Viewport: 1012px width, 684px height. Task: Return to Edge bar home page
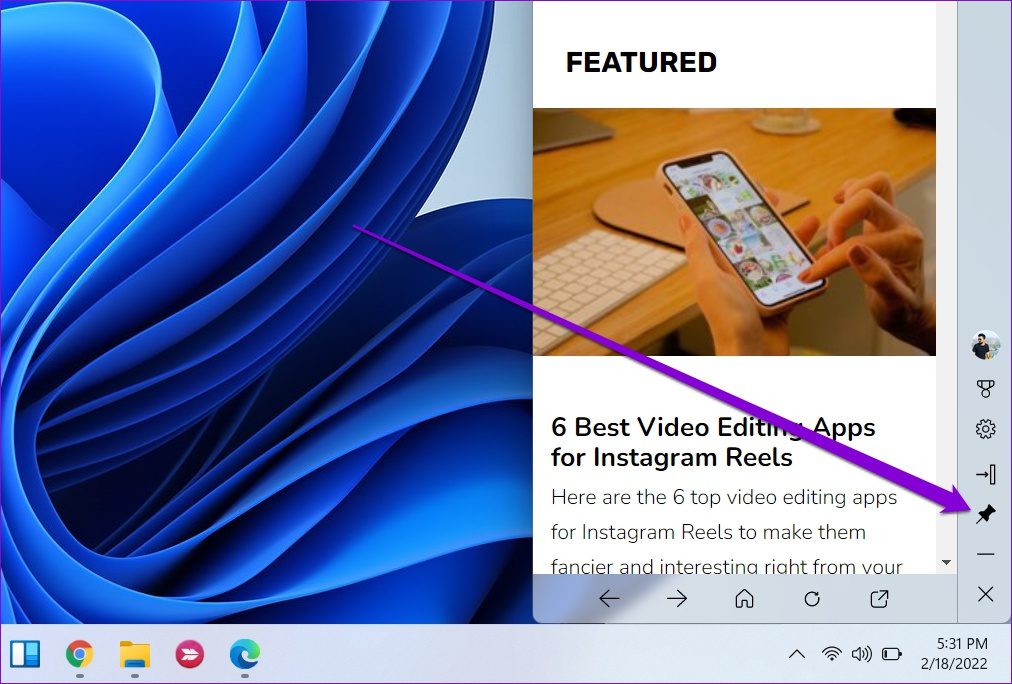744,599
